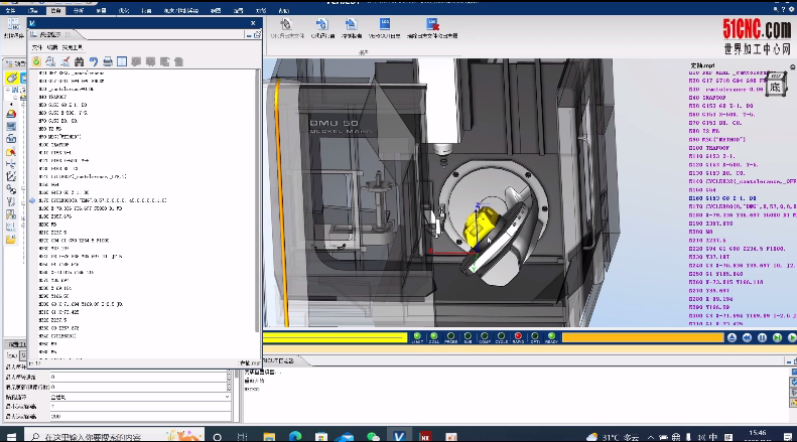Toggle the LIMIT status indicator light
797x442 pixels.
416,338
